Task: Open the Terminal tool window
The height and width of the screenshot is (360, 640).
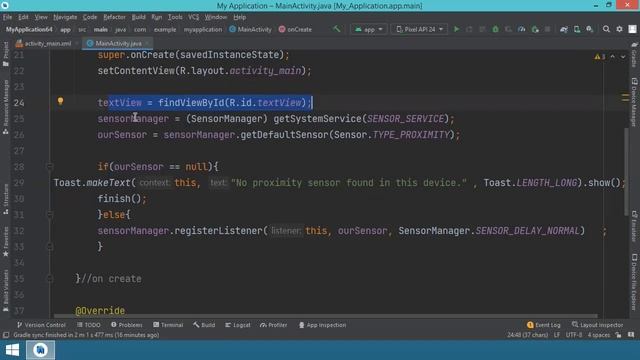Action: point(168,325)
